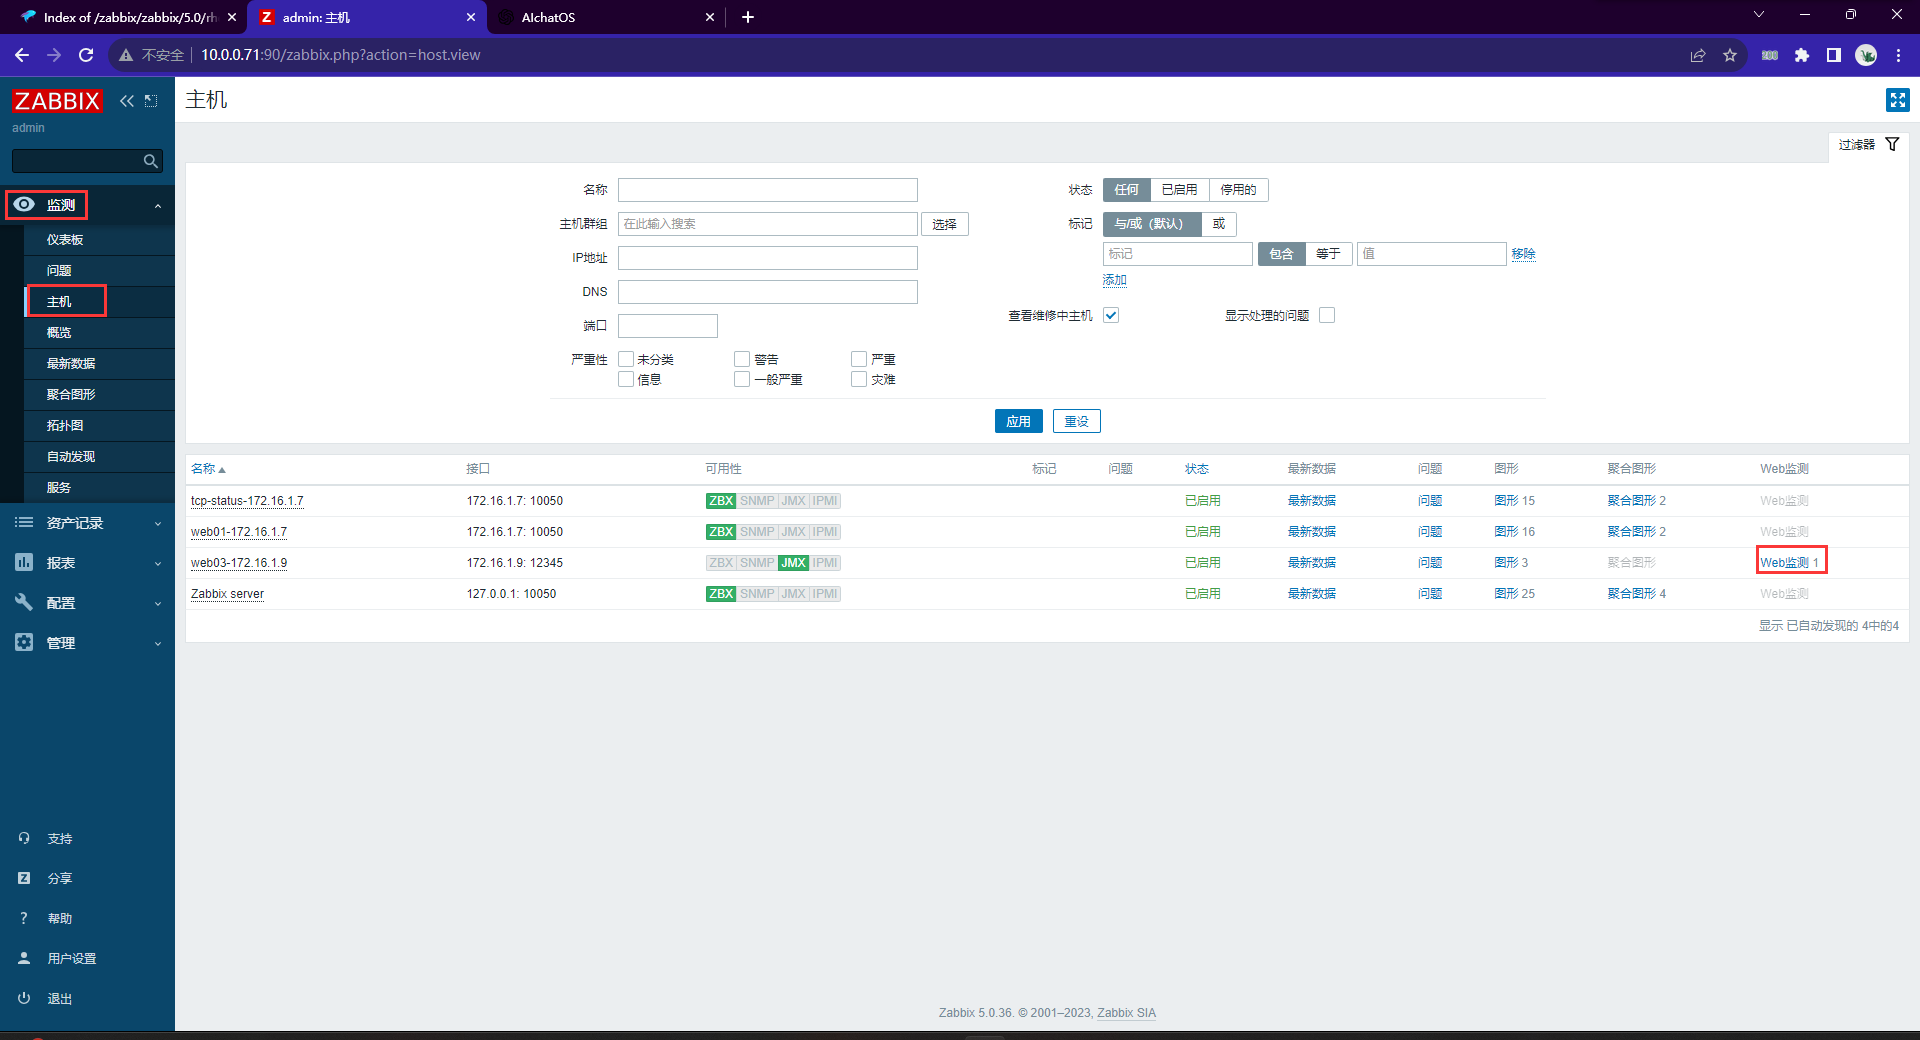Screen dimensions: 1920x1040
Task: Click the 分享 Z icon
Action: [24, 878]
